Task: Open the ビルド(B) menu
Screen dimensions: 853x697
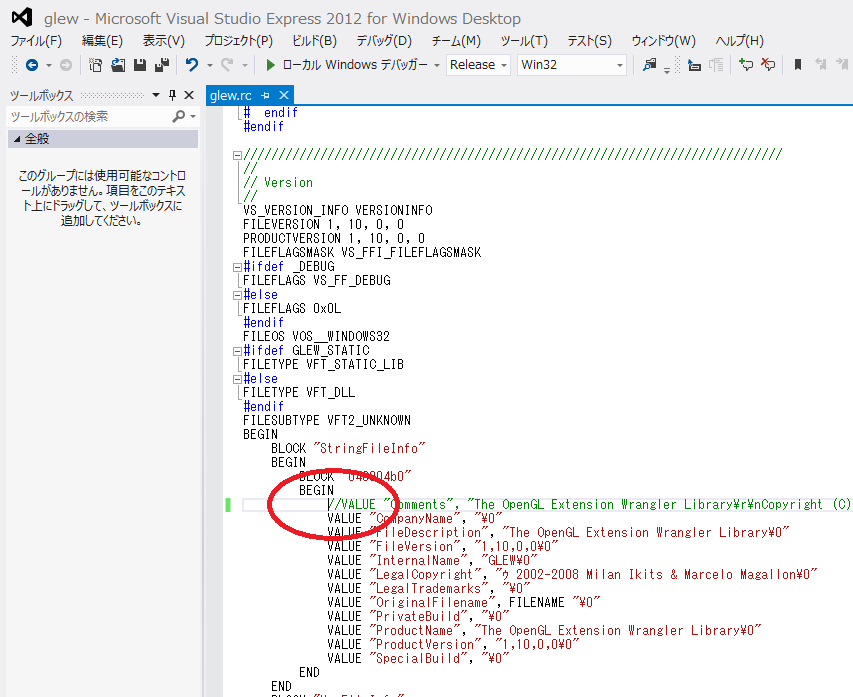Action: [x=314, y=41]
